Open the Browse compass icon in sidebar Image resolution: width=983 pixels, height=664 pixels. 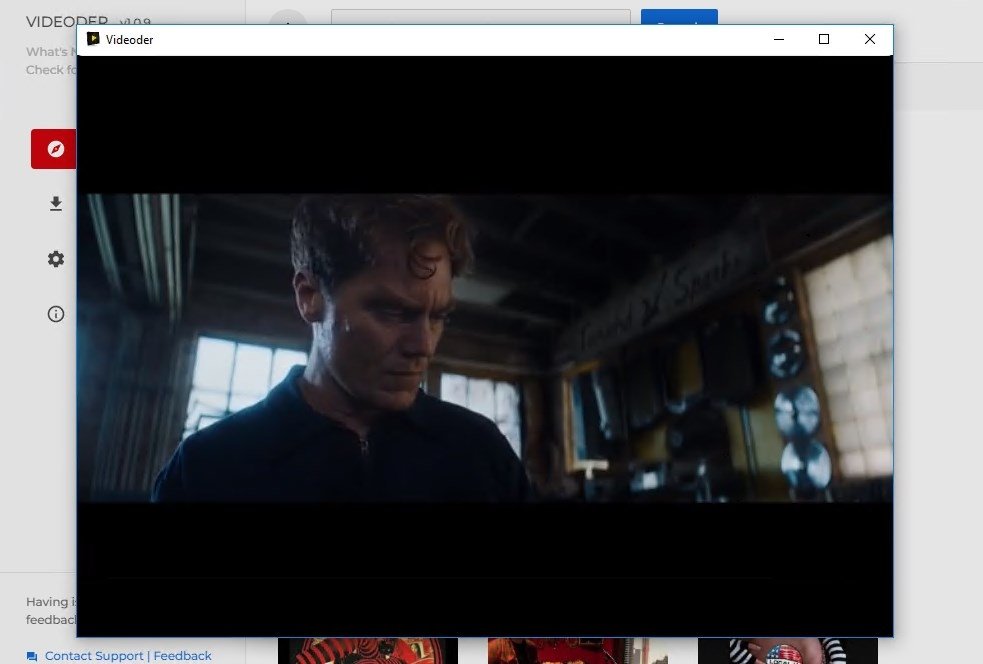[55, 149]
